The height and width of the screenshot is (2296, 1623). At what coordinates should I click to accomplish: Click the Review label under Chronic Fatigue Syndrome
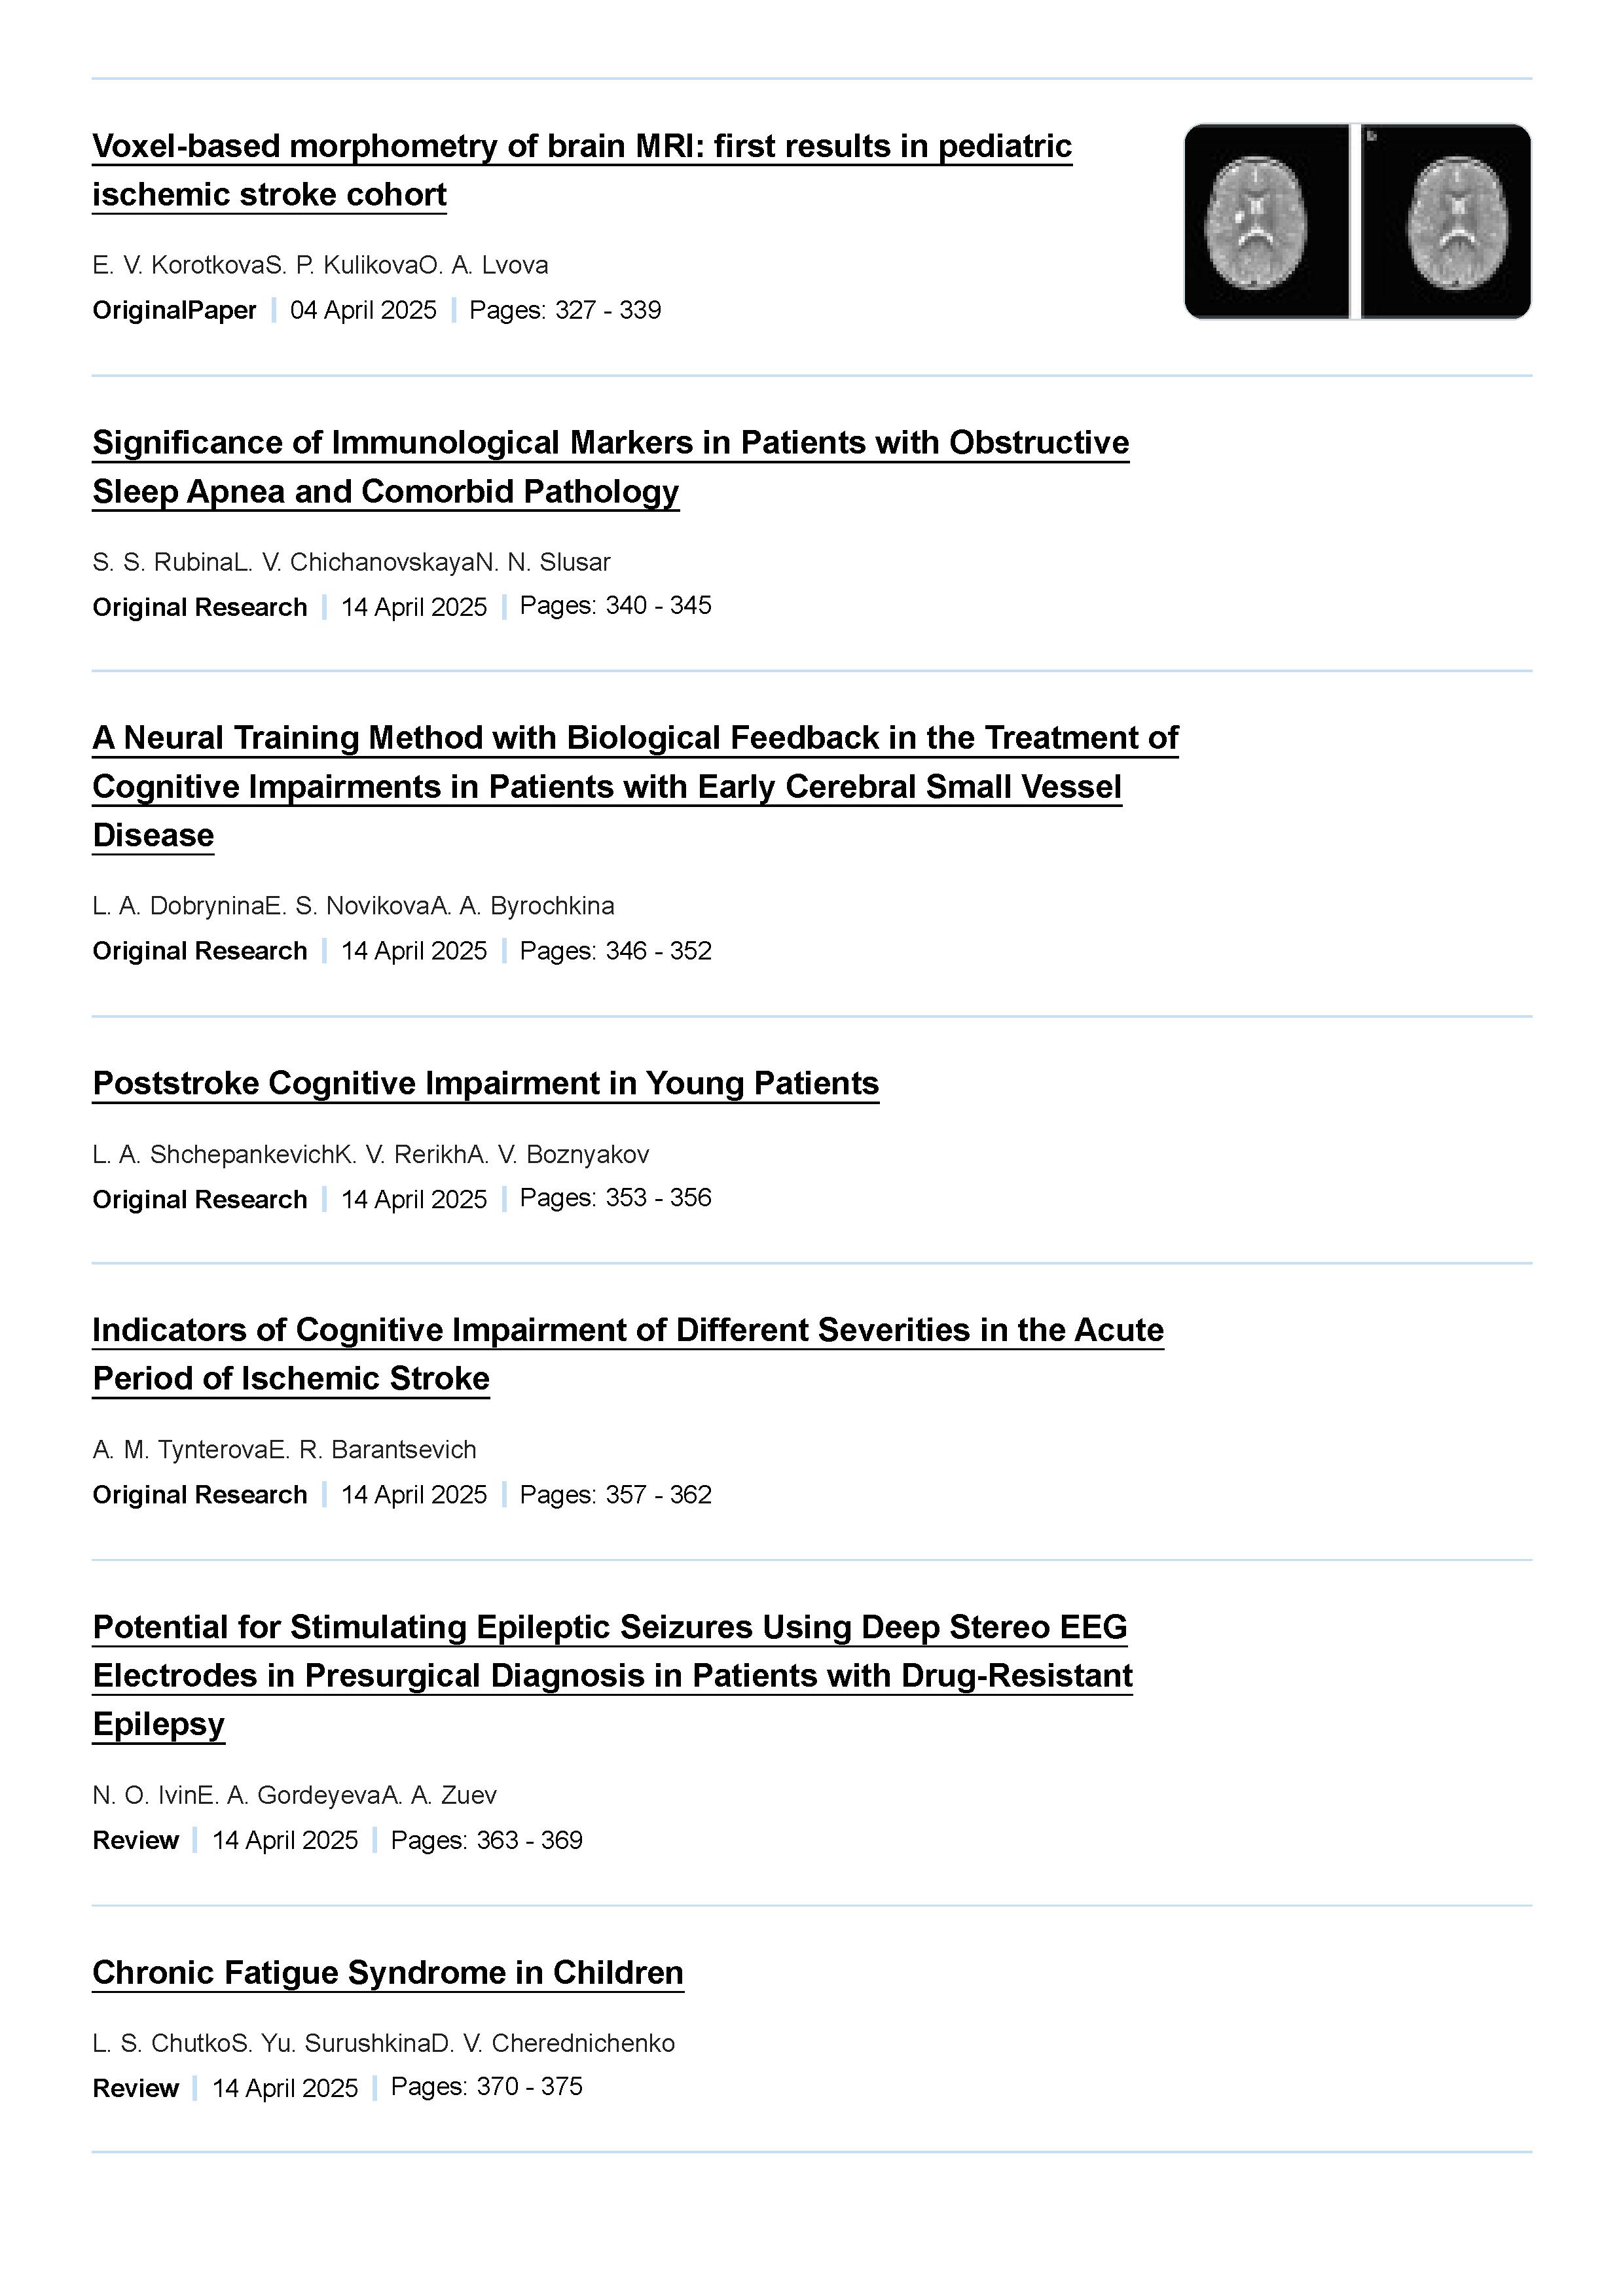click(135, 2088)
